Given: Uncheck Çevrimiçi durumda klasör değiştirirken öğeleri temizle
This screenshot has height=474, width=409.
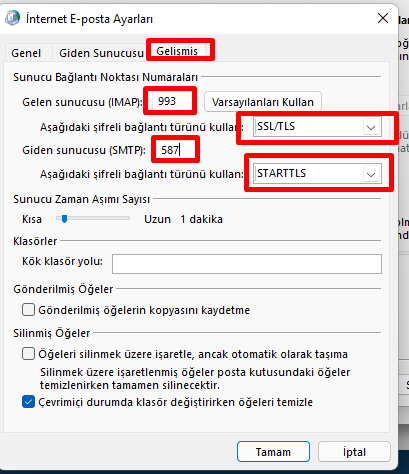Looking at the screenshot, I should click(28, 402).
